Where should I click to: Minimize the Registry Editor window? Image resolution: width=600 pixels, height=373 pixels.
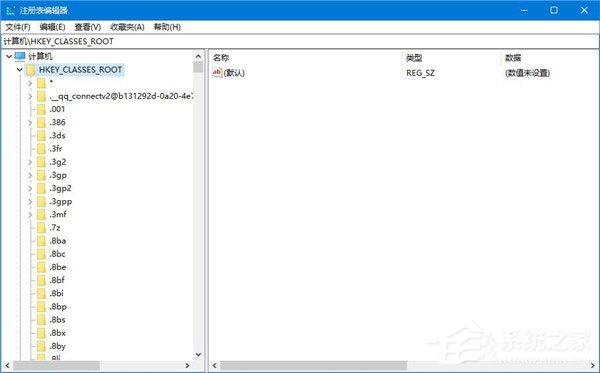pos(524,10)
